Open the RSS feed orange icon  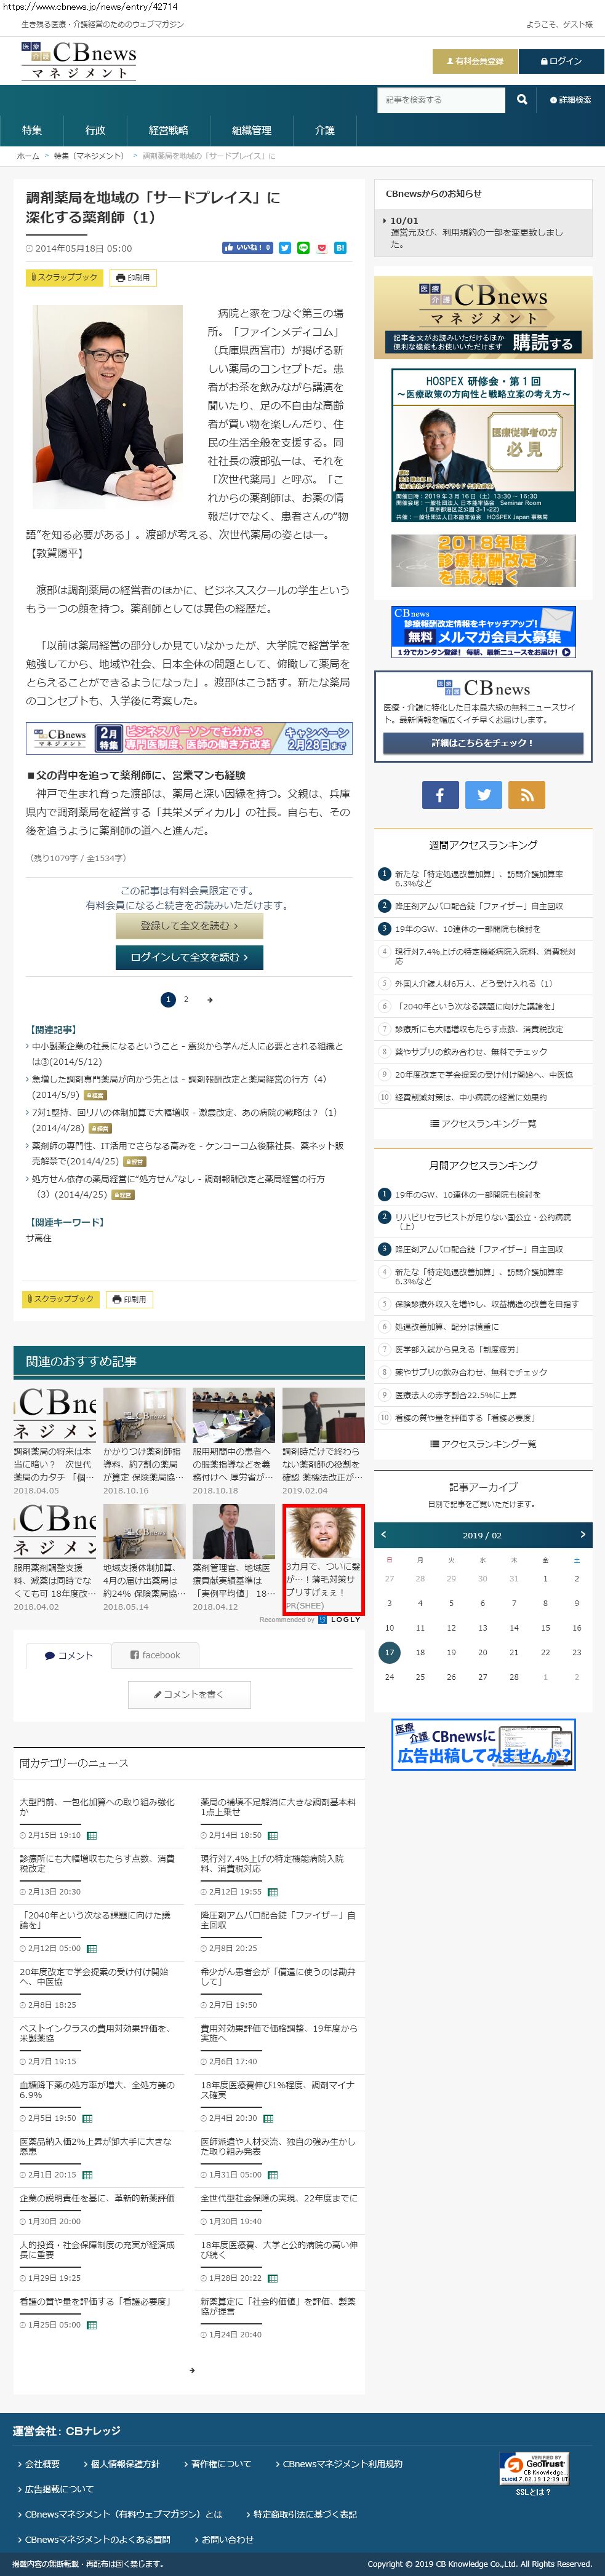526,794
